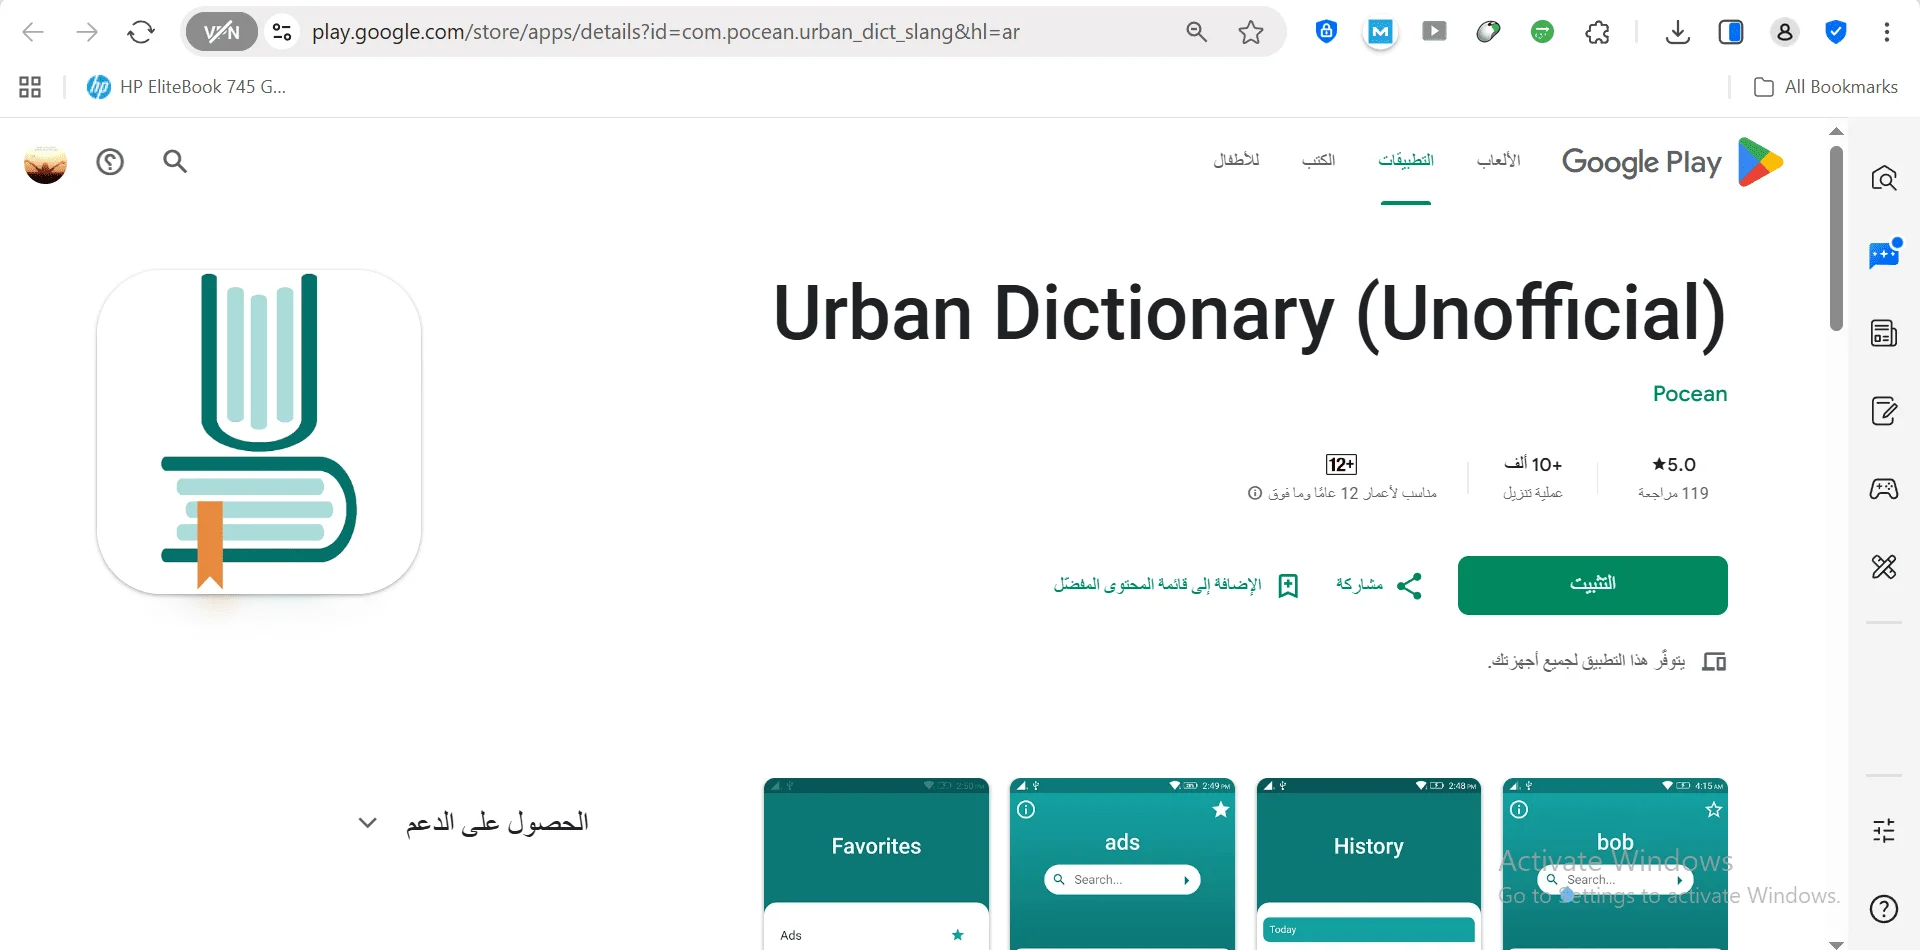The image size is (1920, 950).
Task: Toggle the bookmark star for this page
Action: pyautogui.click(x=1251, y=31)
